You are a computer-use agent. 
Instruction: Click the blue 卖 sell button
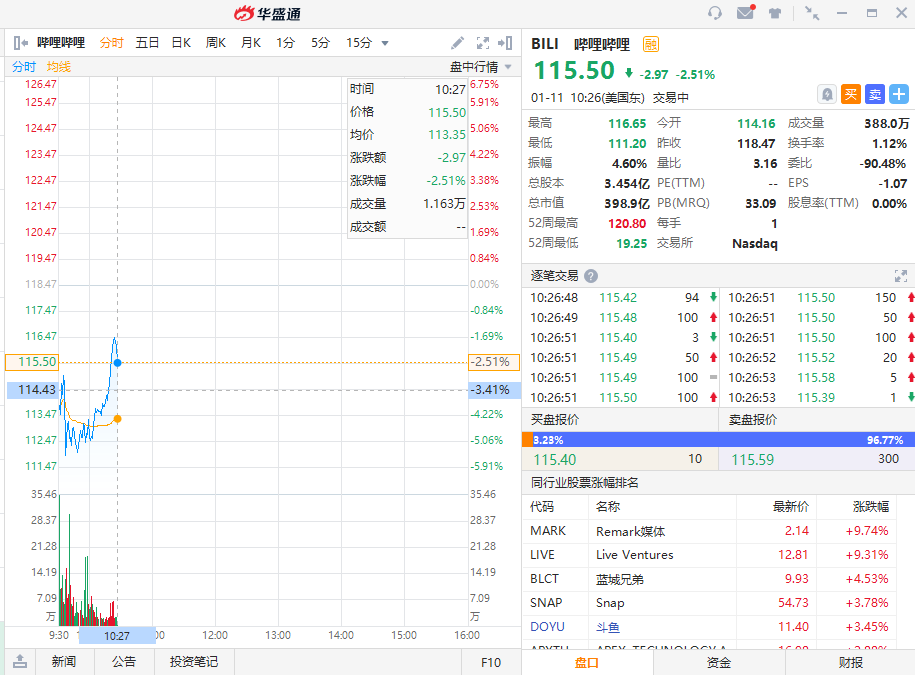tap(875, 94)
